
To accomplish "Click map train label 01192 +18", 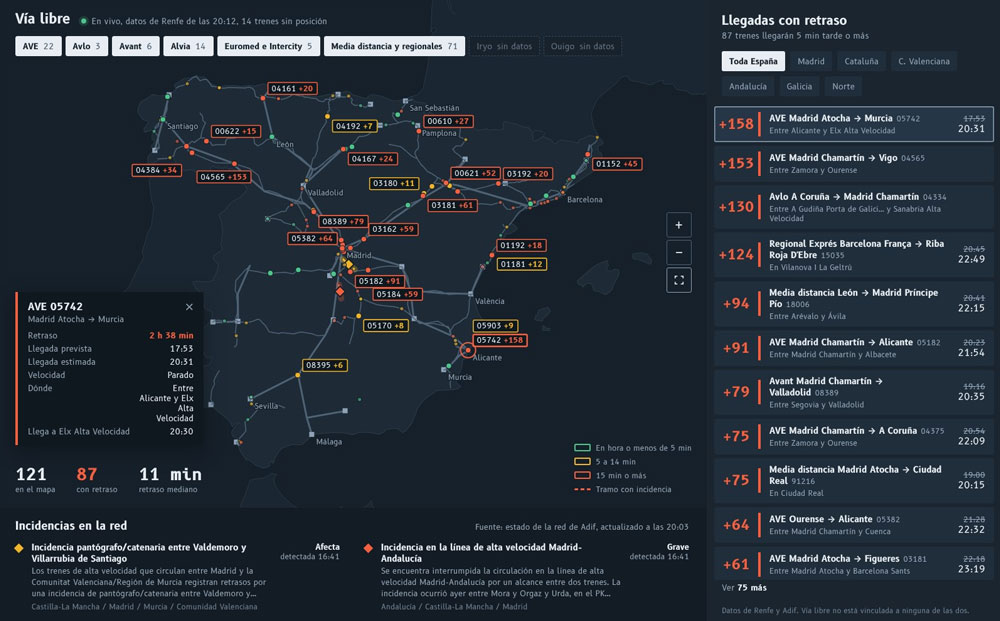I will (521, 245).
